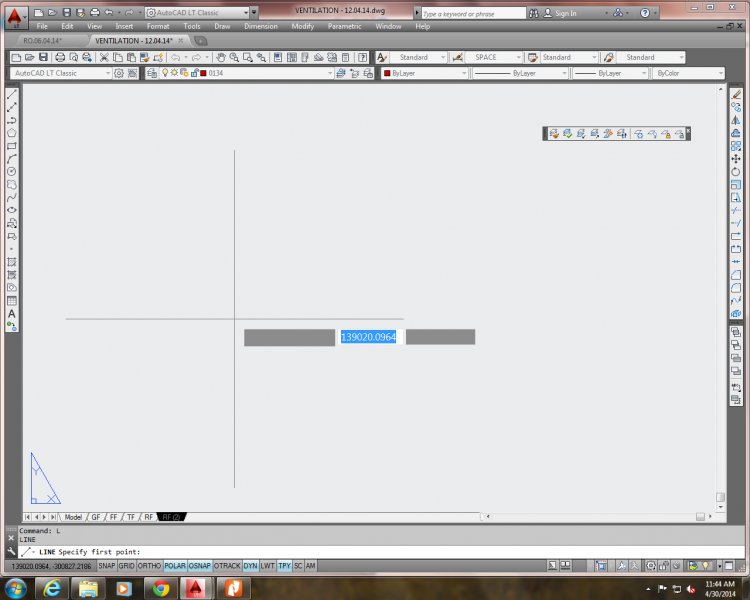Click the red layer color swatch
Screen dimensions: 750x600
click(x=203, y=73)
